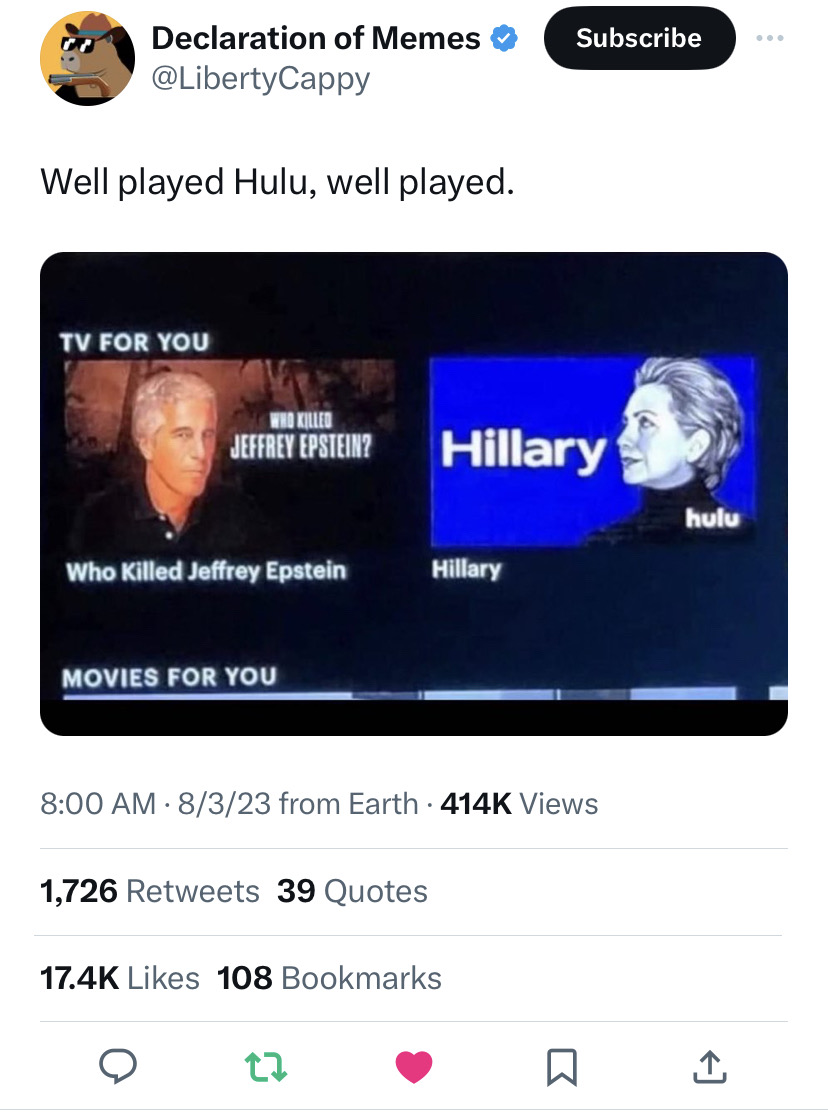Click the 8:00 AM 8/3/23 timestamp

155,803
